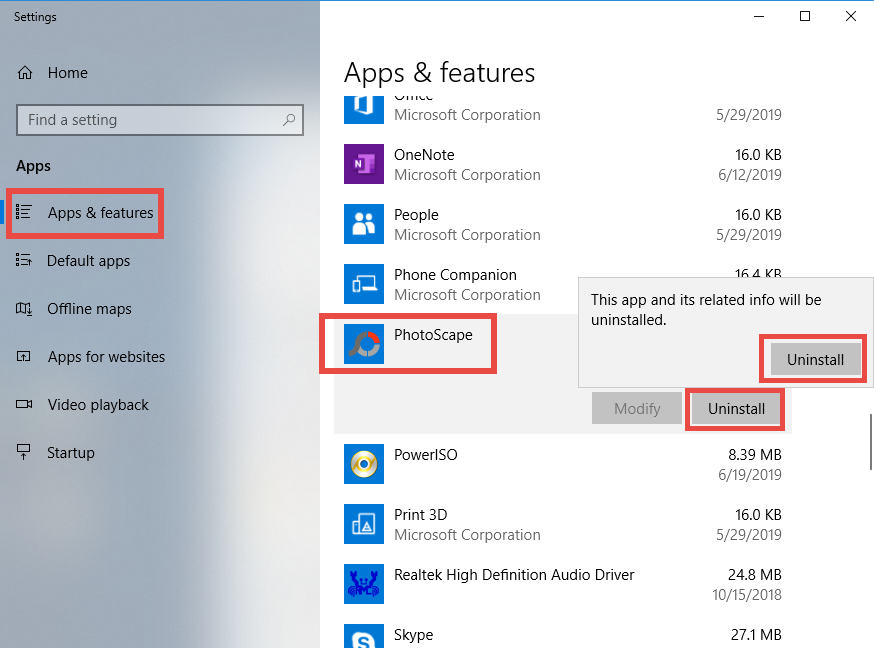Image resolution: width=874 pixels, height=648 pixels.
Task: Click the Uninstall button beside Modify
Action: coord(736,408)
